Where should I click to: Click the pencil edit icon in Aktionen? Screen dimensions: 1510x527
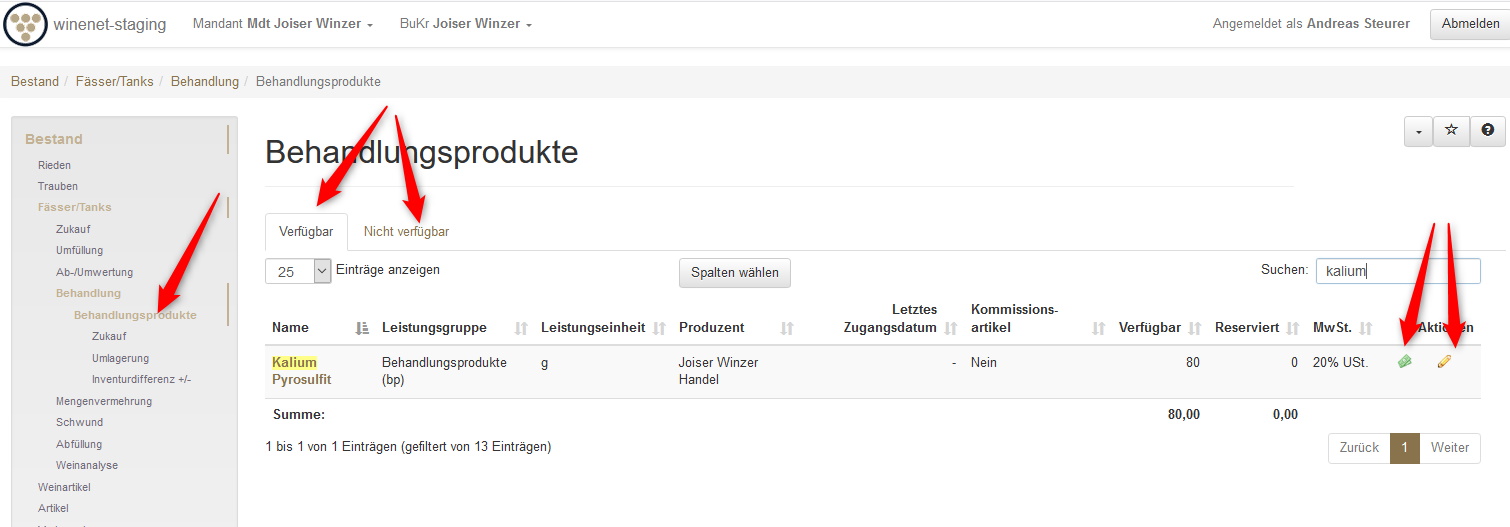point(1444,362)
